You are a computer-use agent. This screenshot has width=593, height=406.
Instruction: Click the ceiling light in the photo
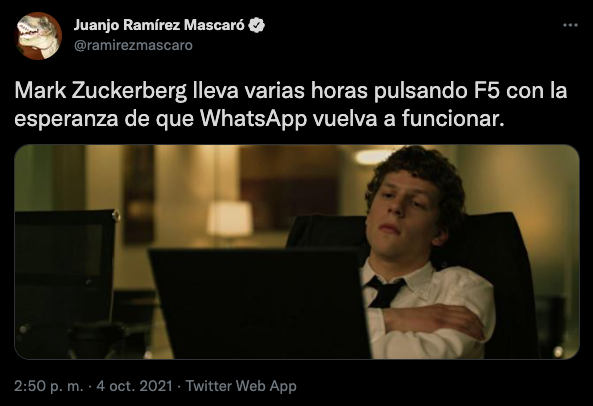[x=374, y=156]
